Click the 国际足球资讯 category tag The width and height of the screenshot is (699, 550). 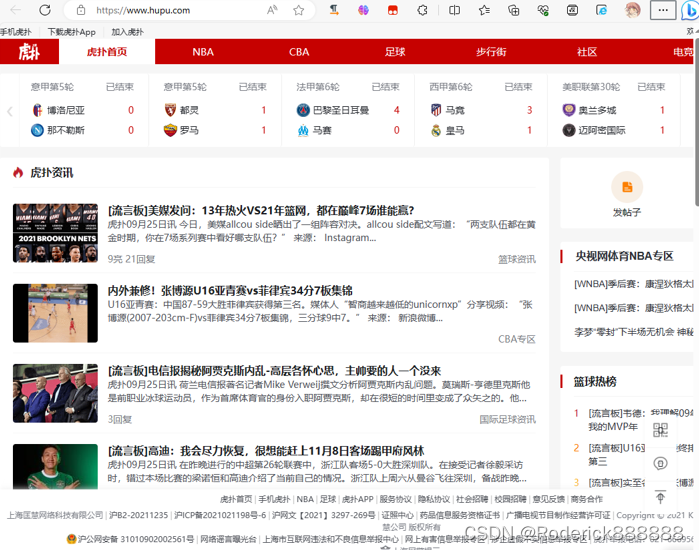507,419
